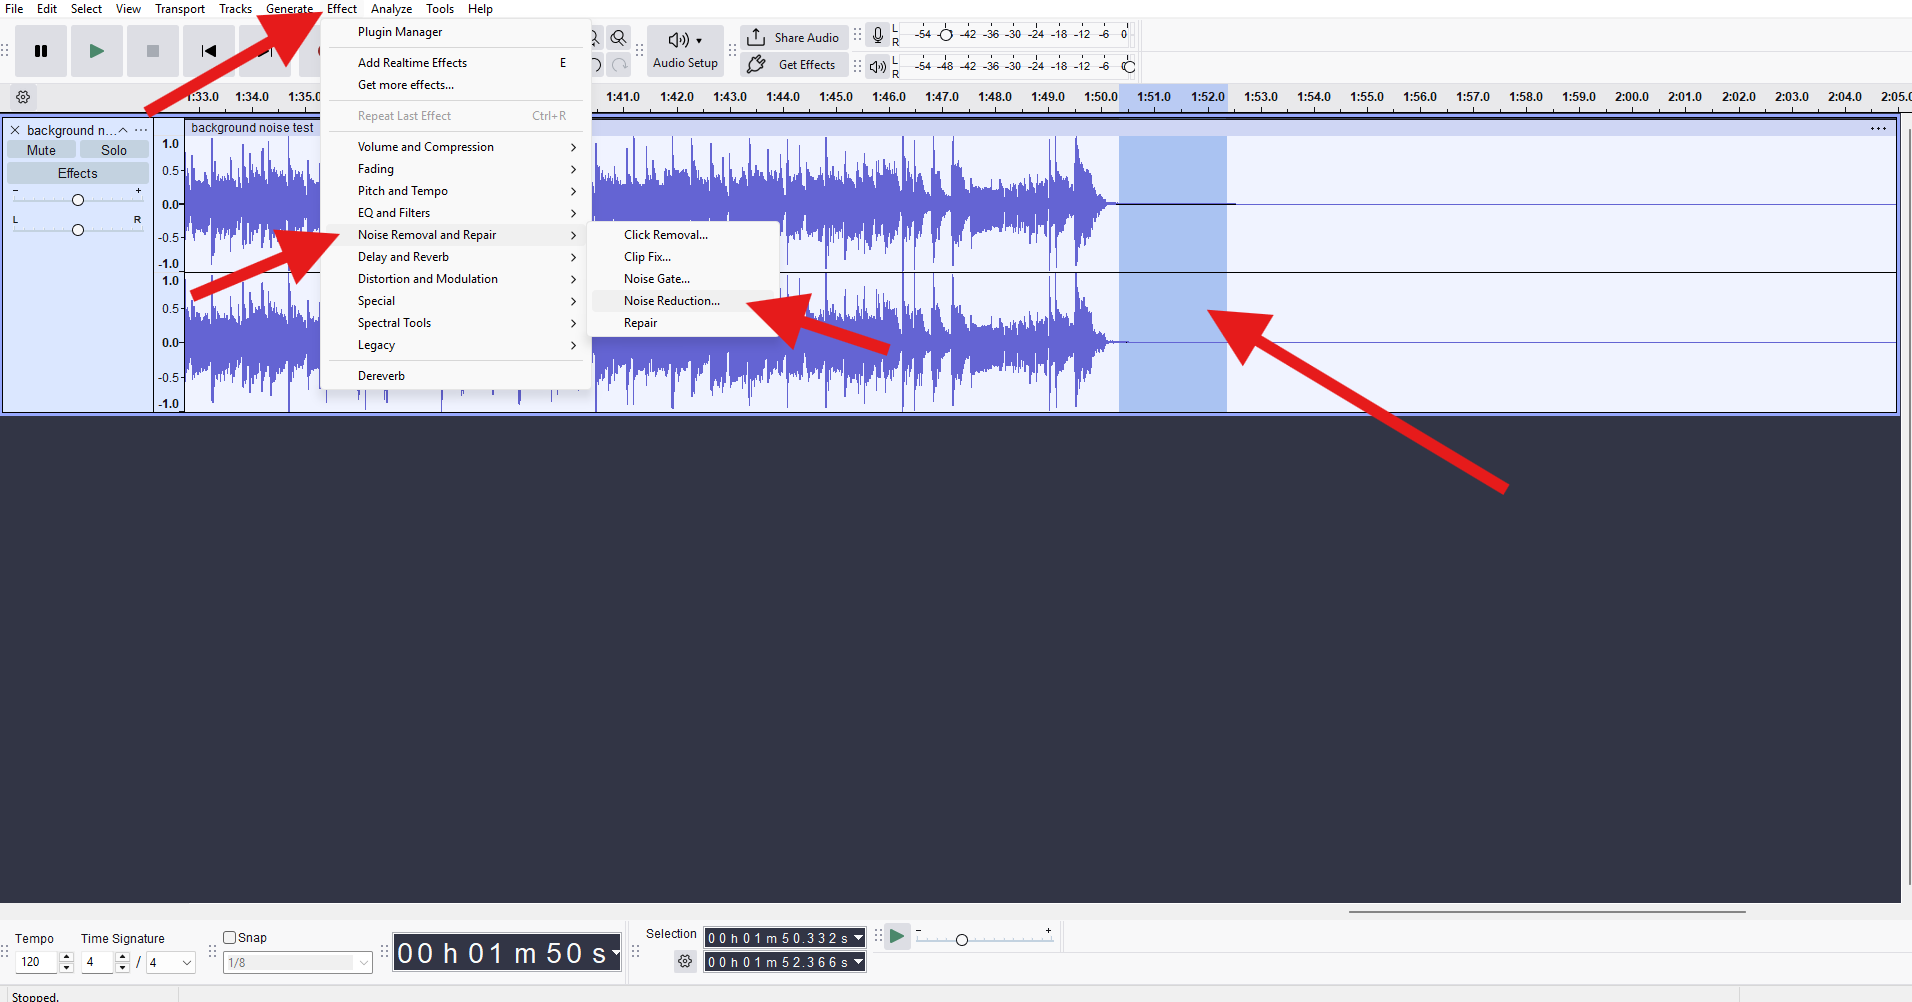Open the Analyze menu
Screen dimensions: 1912x1002
click(x=391, y=8)
